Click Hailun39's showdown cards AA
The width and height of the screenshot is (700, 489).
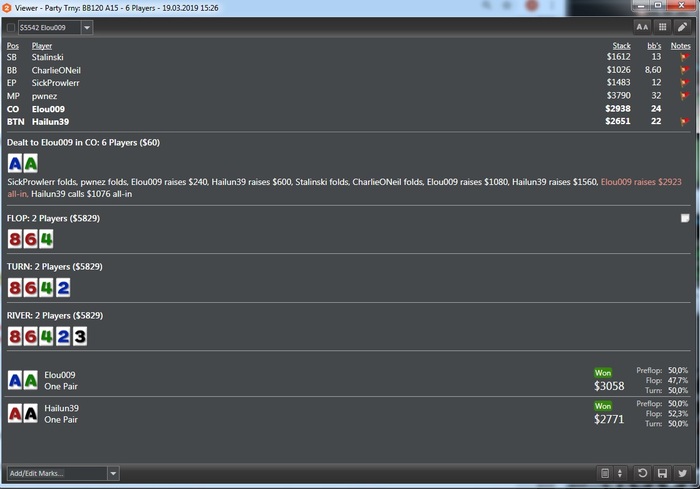pyautogui.click(x=23, y=414)
